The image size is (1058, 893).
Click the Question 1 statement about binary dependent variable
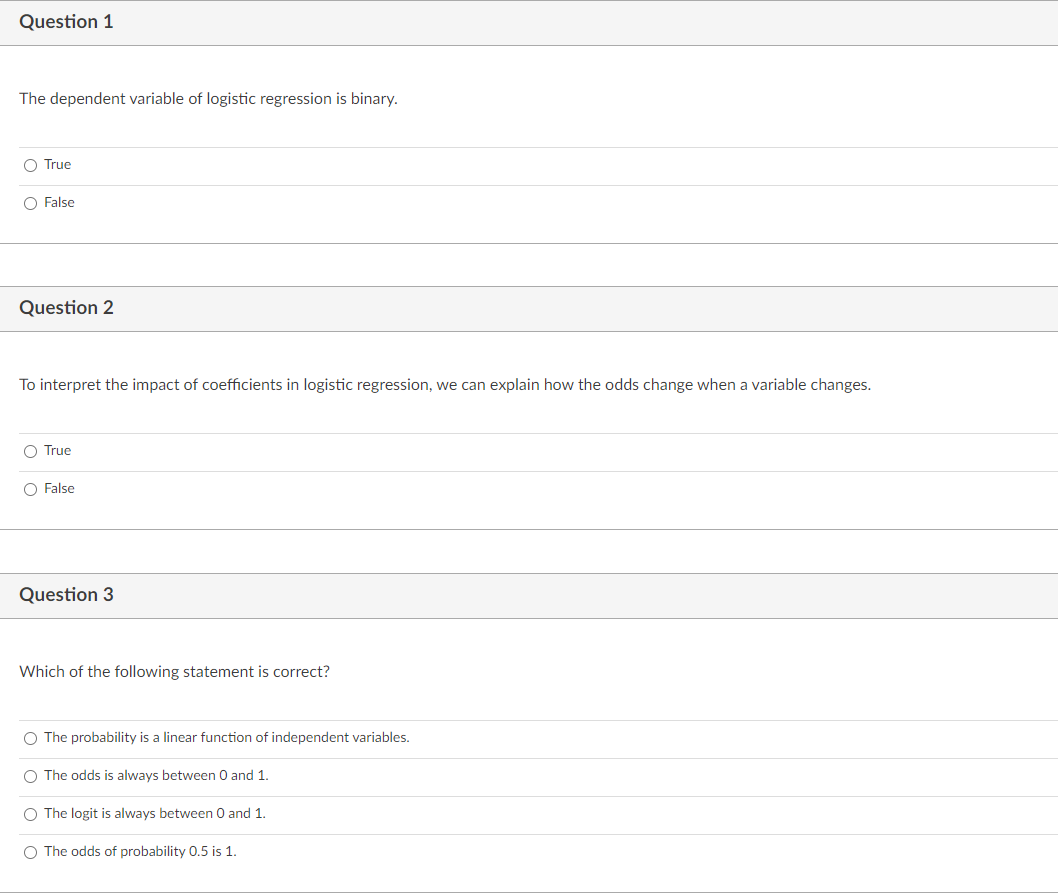click(208, 98)
